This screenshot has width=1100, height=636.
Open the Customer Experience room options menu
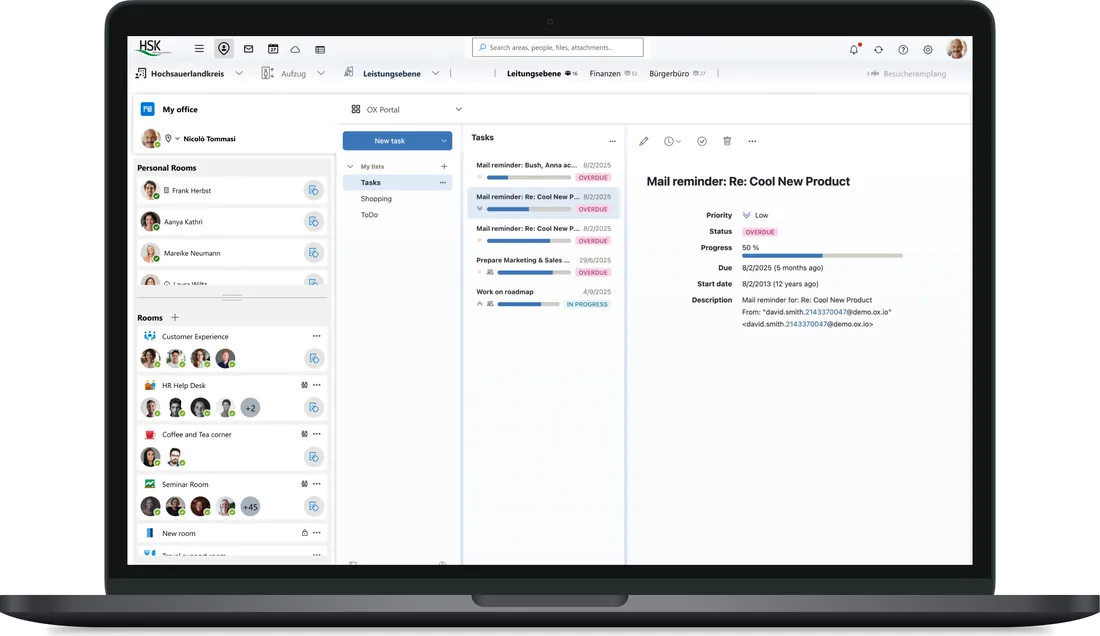point(316,336)
